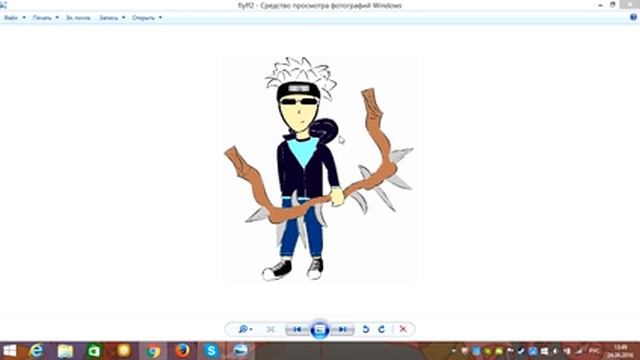
Task: Go to the previous photo
Action: click(x=297, y=329)
